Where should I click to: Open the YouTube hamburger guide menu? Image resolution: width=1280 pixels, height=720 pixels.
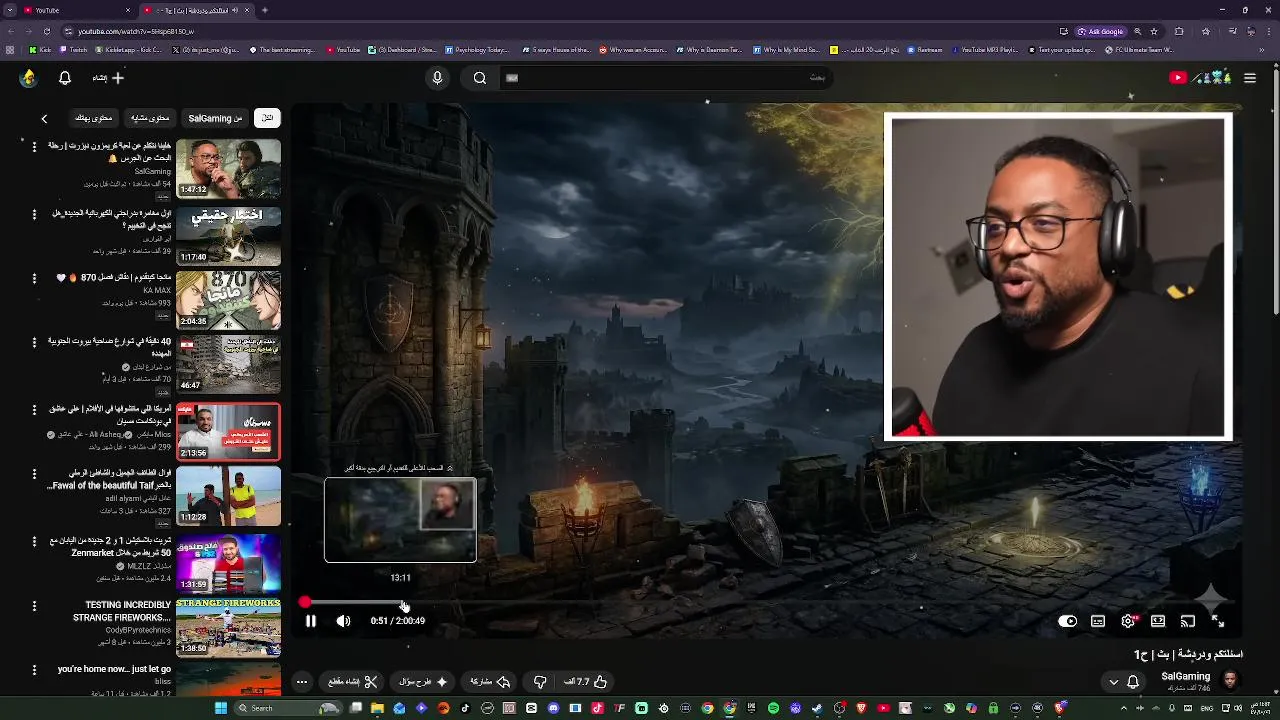point(1250,78)
